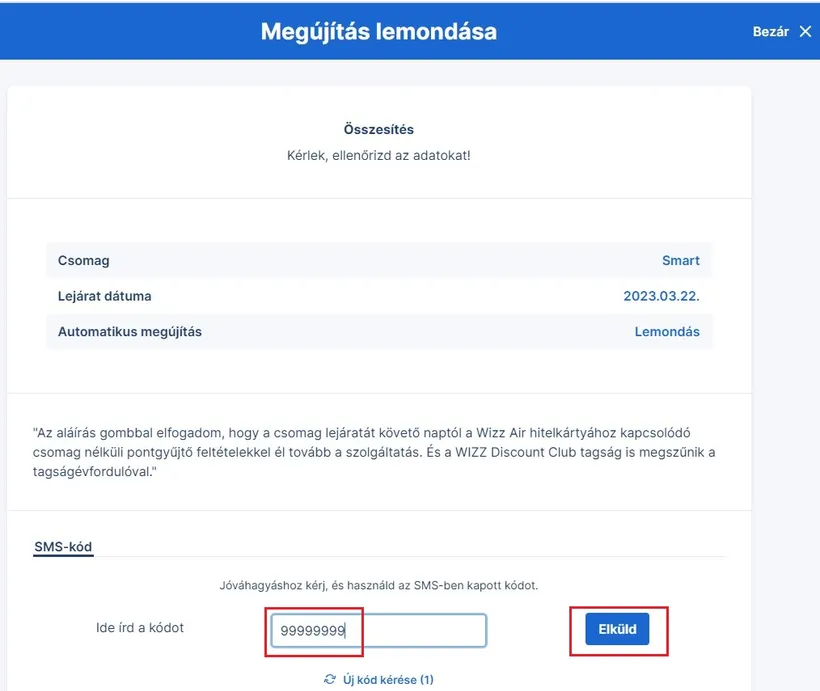Click the Lemondás value

pyautogui.click(x=667, y=331)
